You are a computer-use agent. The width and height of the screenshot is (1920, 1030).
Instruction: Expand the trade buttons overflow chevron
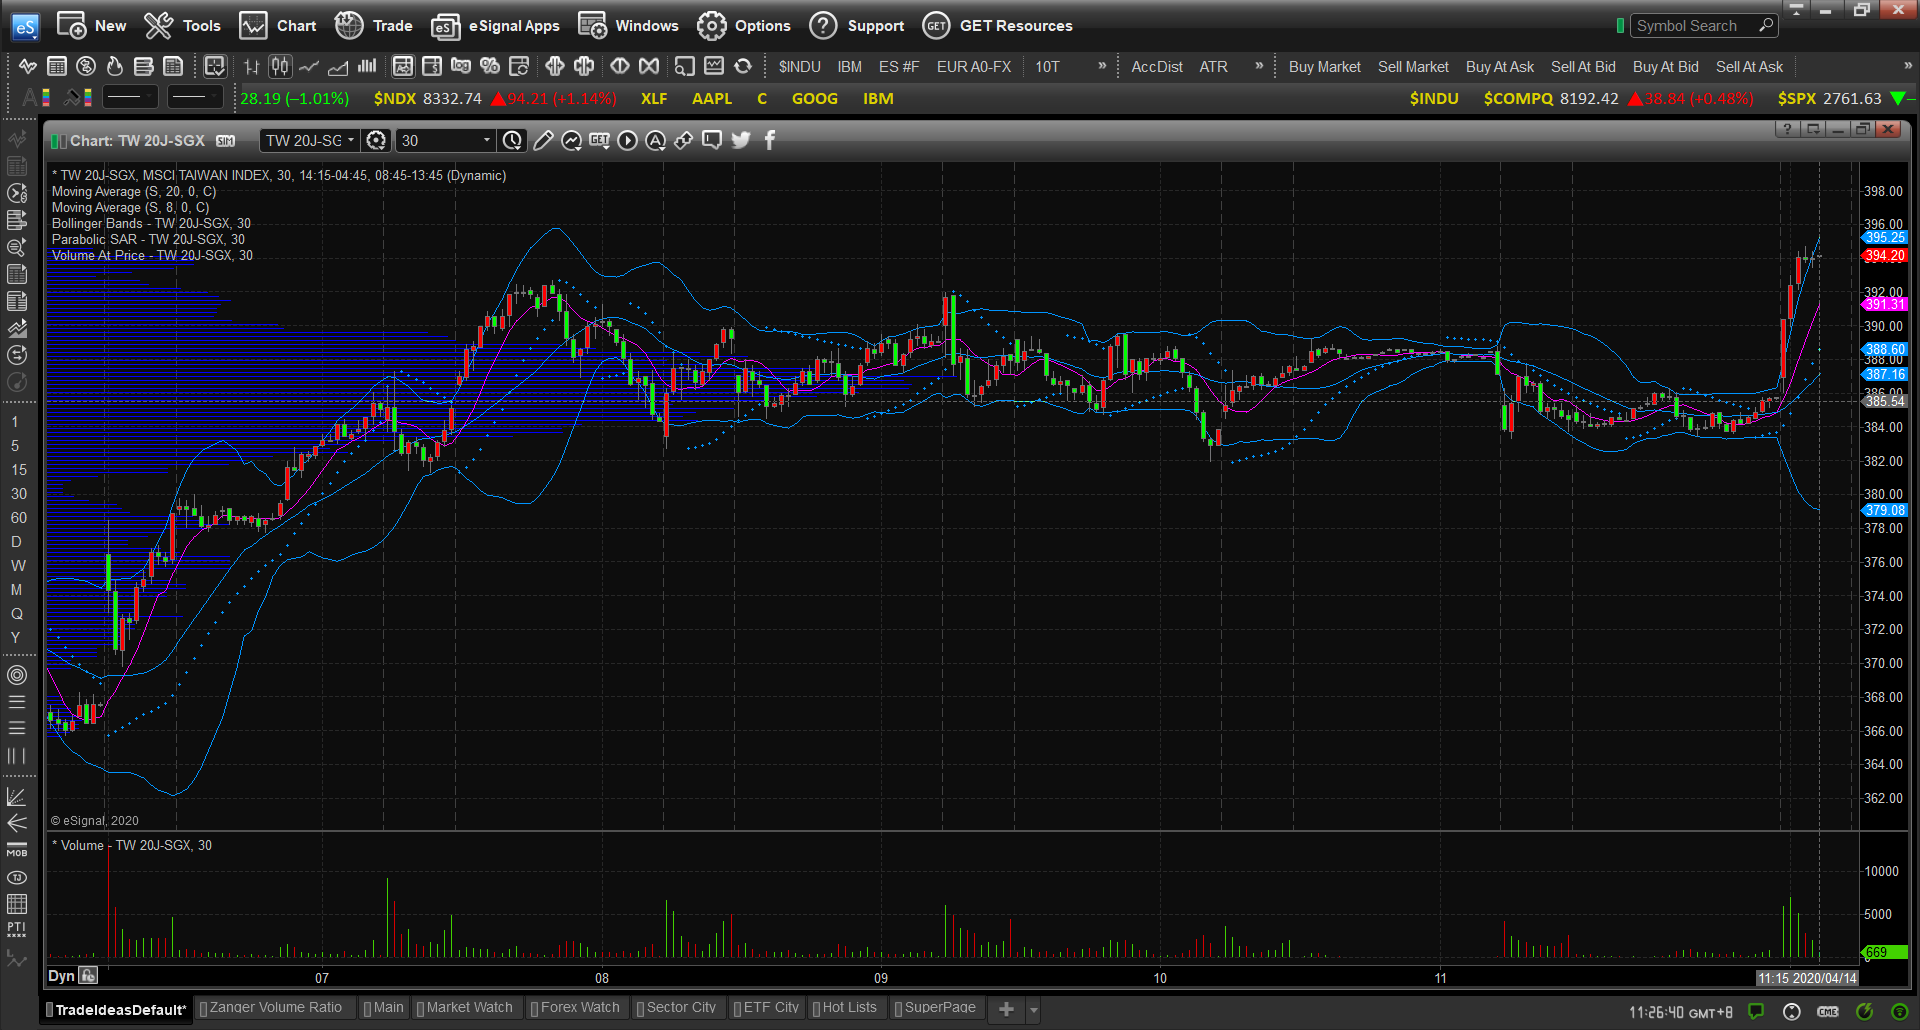coord(1908,66)
